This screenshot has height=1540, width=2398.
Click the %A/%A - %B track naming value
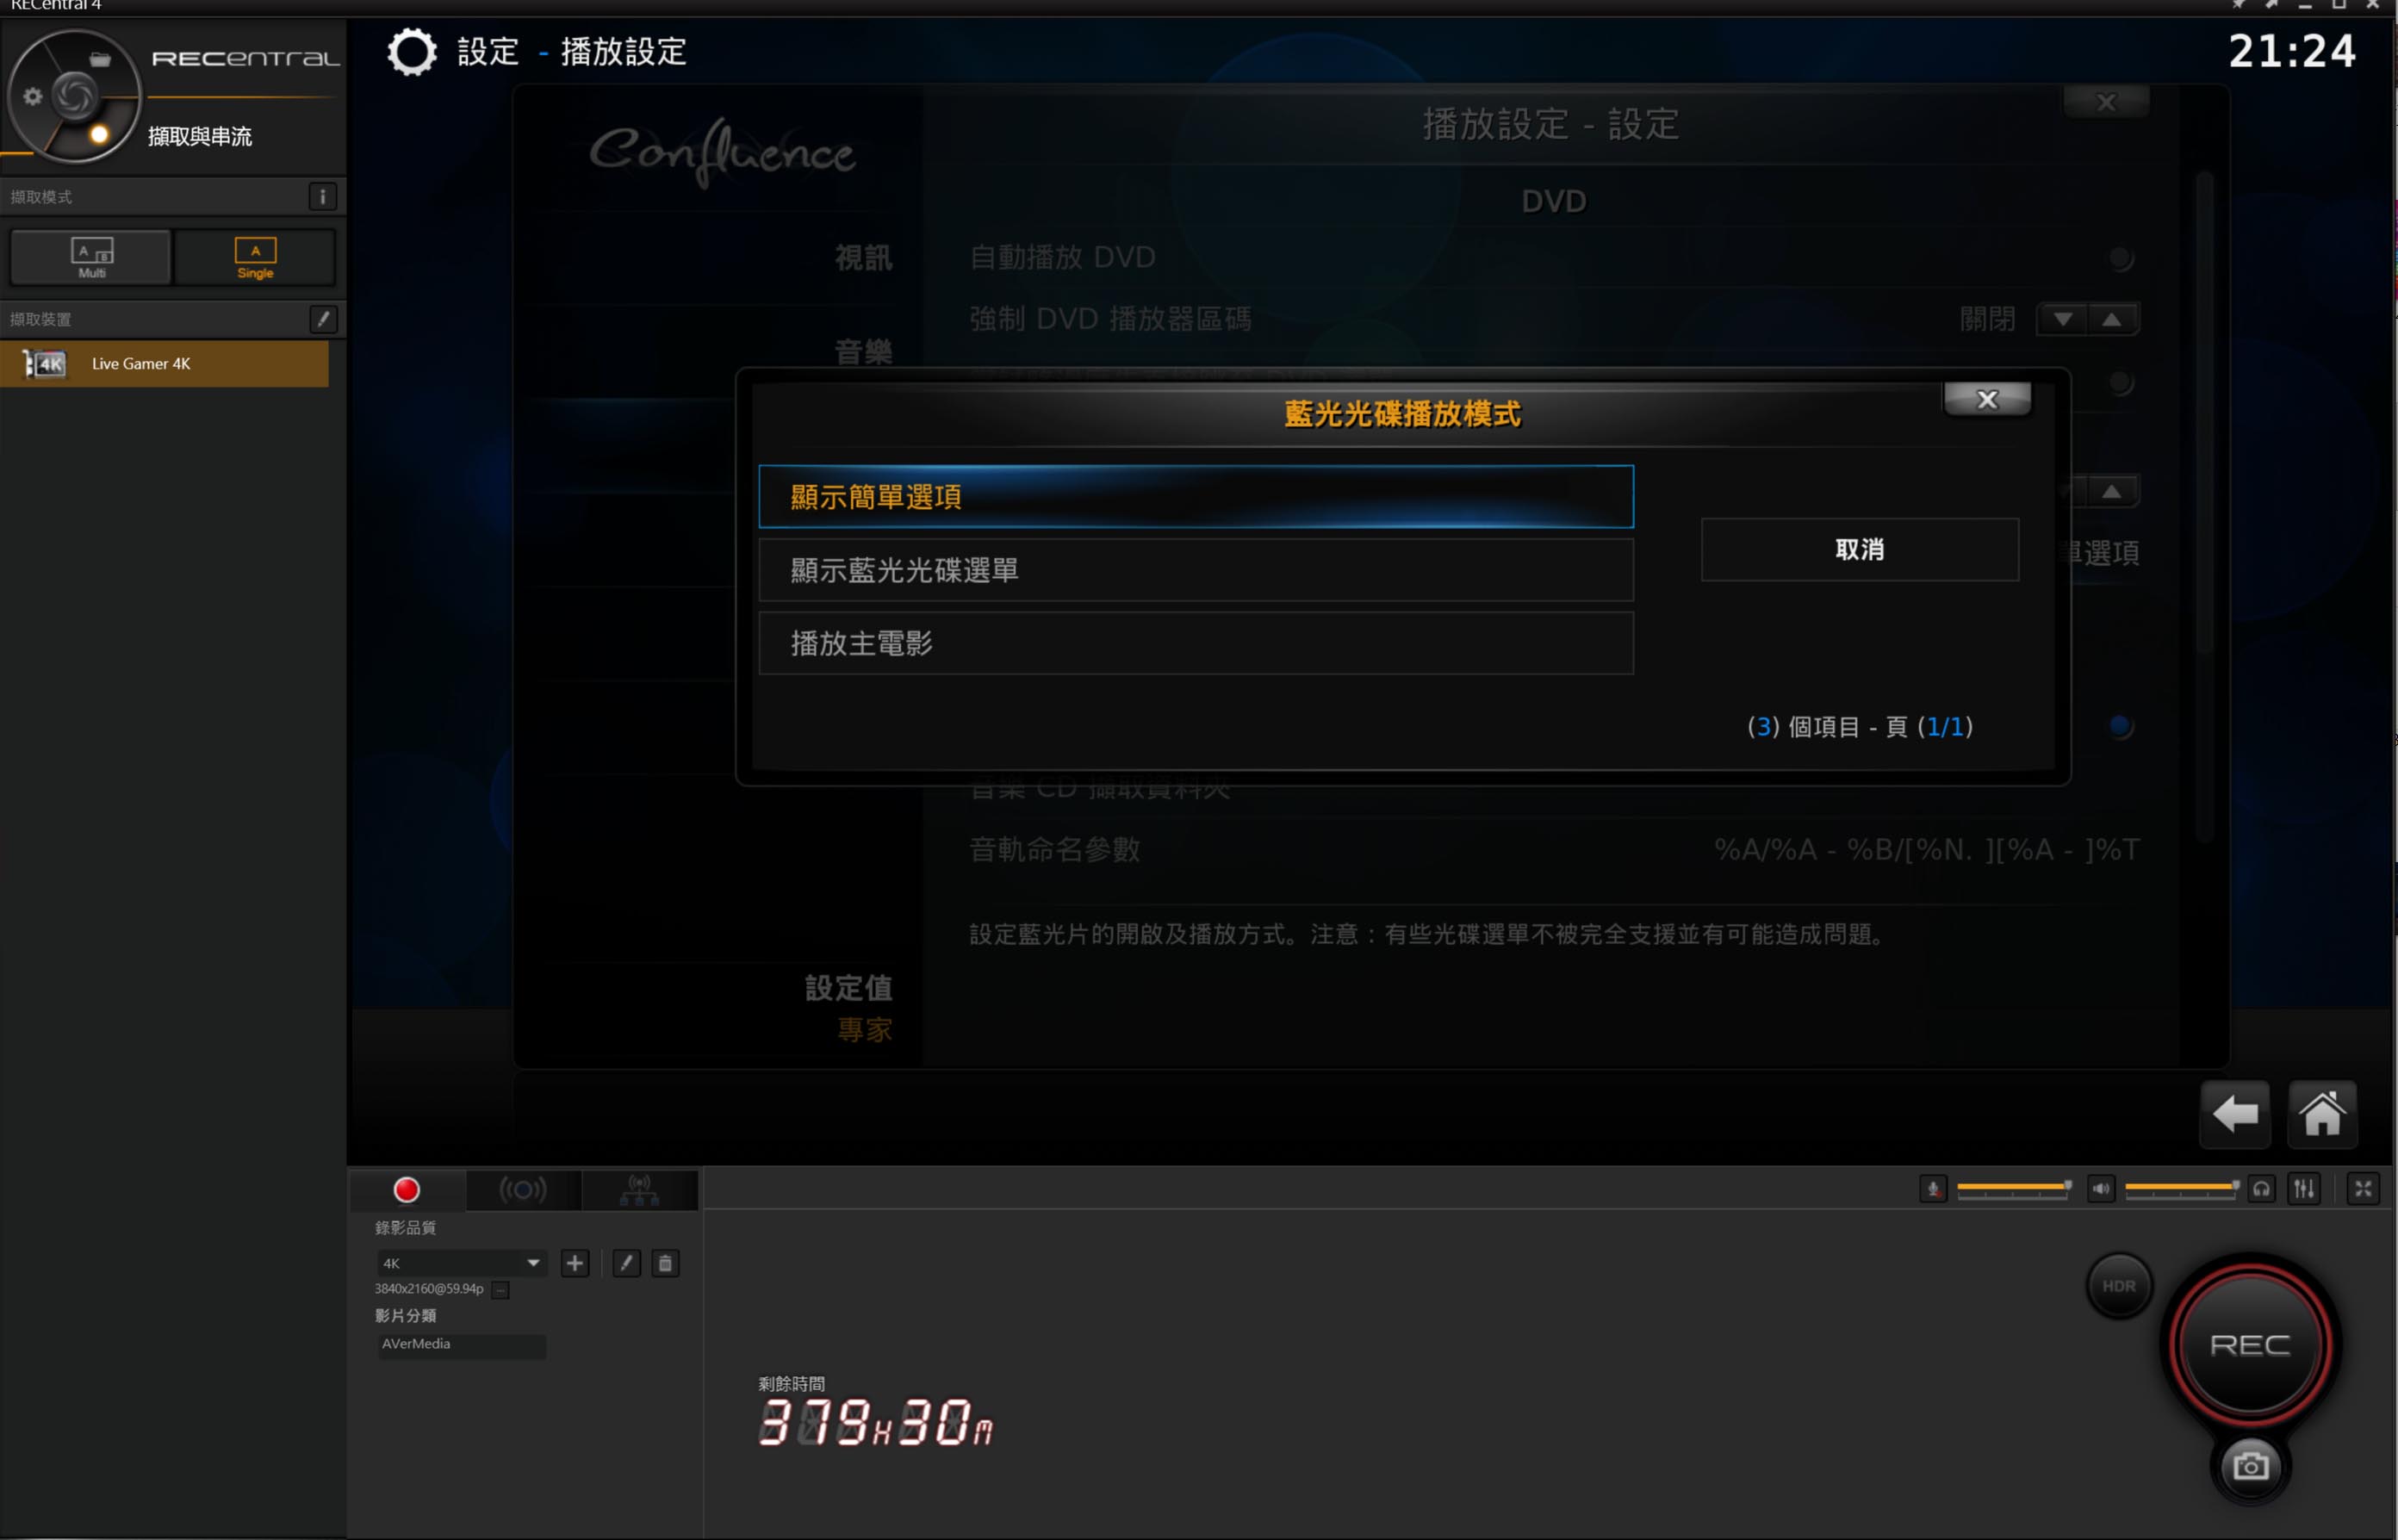(1927, 850)
